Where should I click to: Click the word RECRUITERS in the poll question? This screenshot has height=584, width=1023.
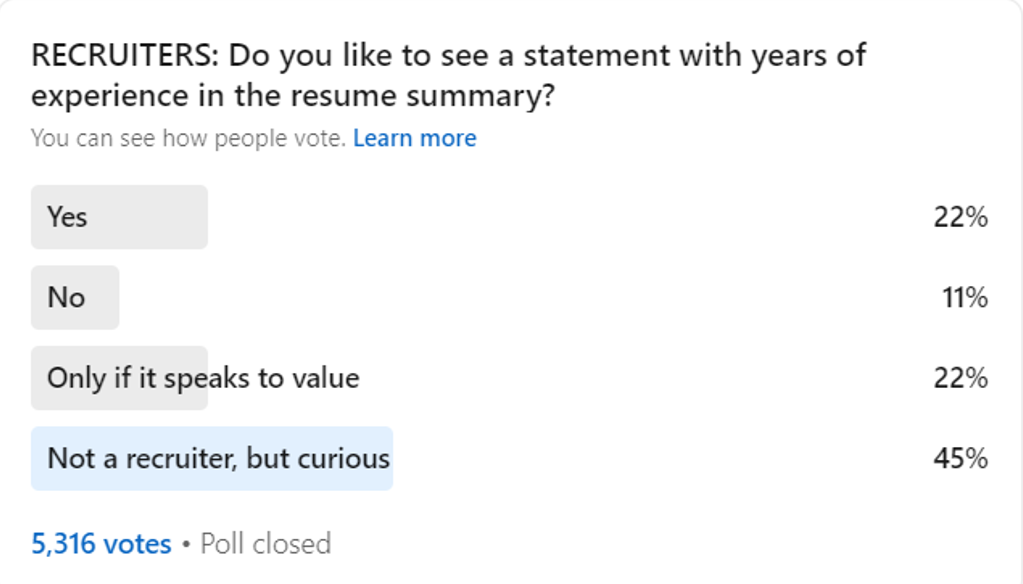coord(125,55)
